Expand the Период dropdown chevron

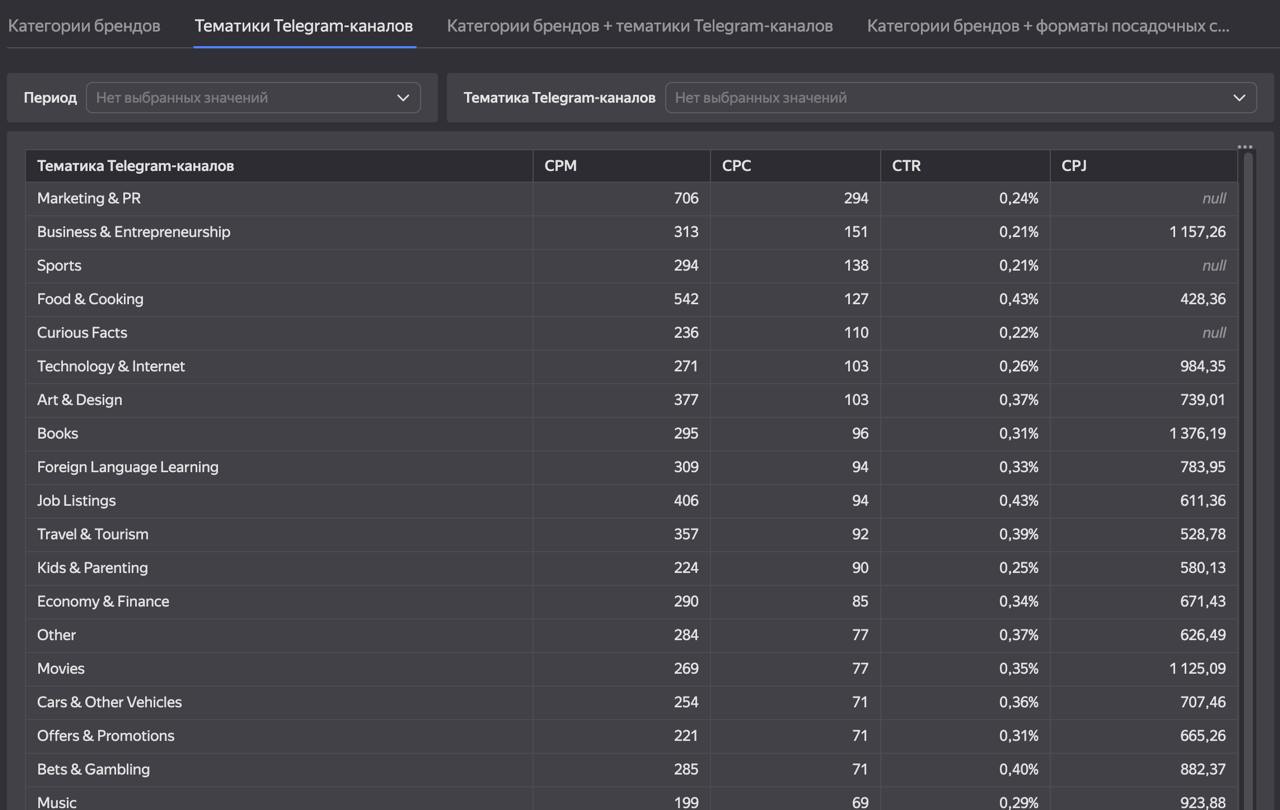point(403,98)
